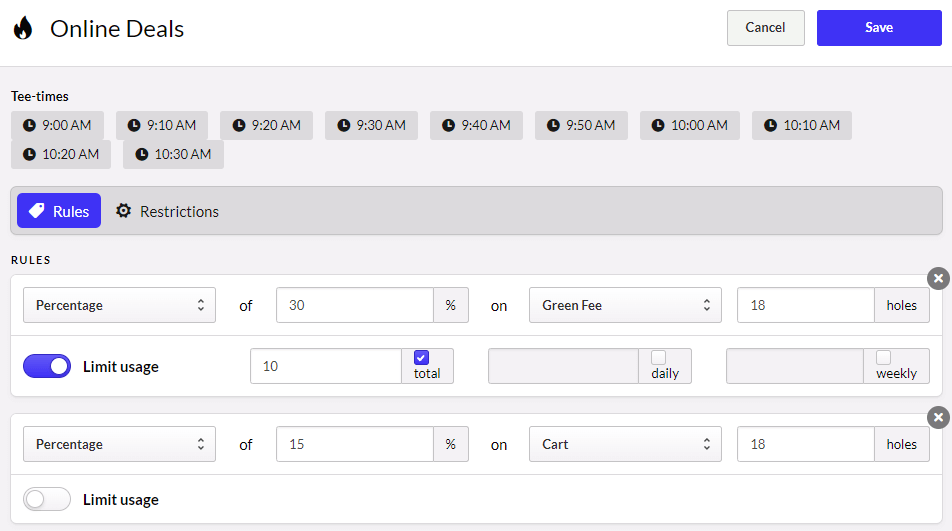Enable Limit usage for Cart rule
This screenshot has height=531, width=952.
point(47,499)
